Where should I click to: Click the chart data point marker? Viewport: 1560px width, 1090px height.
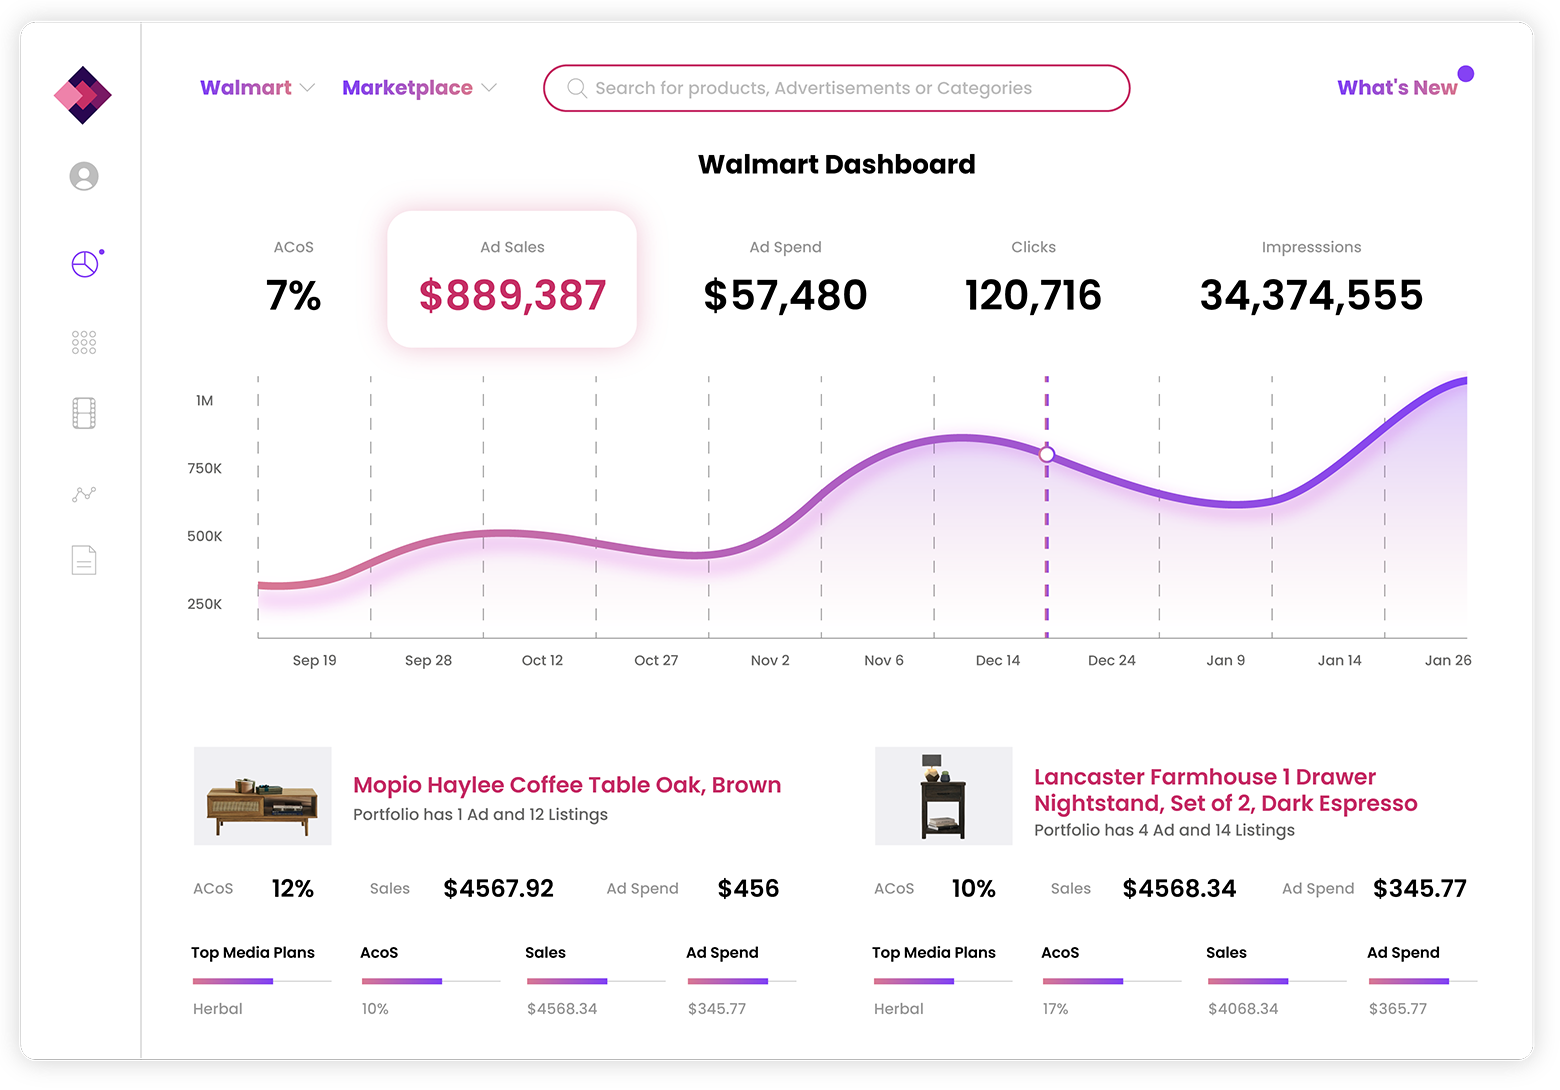pyautogui.click(x=1047, y=454)
